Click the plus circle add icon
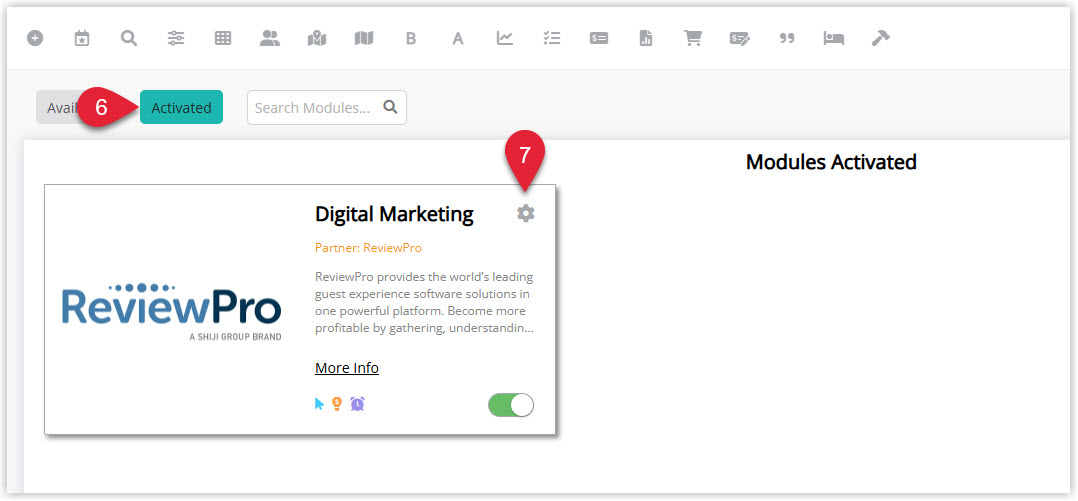This screenshot has width=1078, height=501. [35, 38]
